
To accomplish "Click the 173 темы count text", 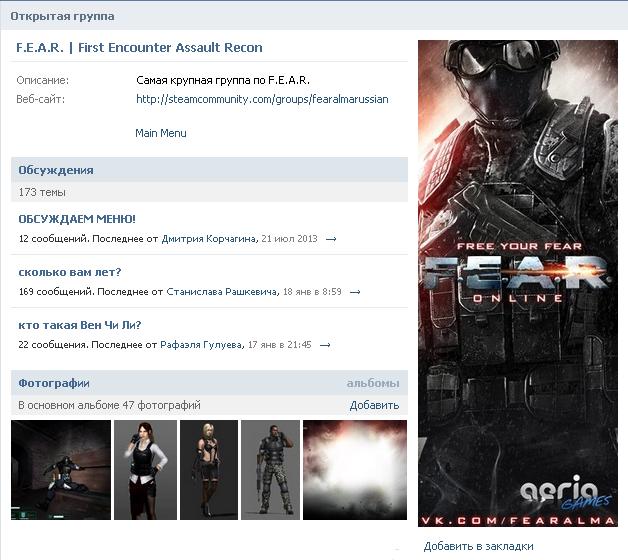I will 42,192.
